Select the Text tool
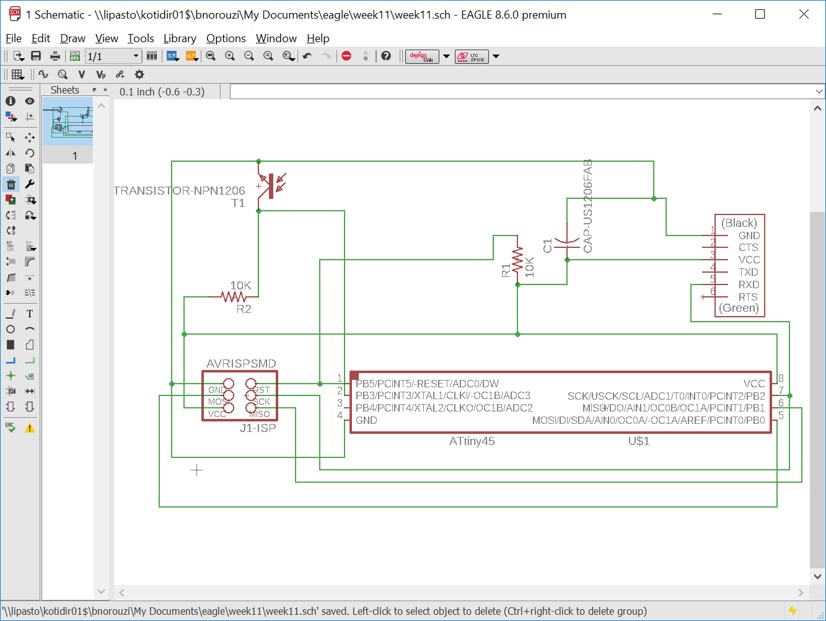Screen dimensions: 826x621 [x=30, y=314]
